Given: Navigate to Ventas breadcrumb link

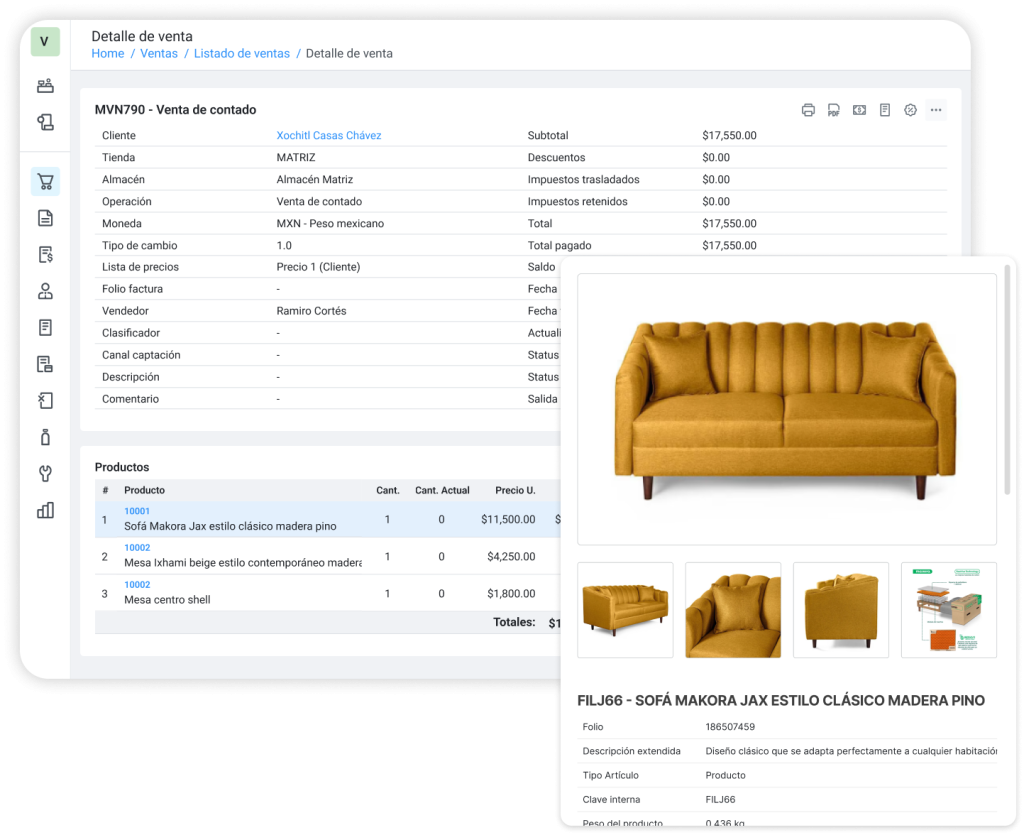Looking at the screenshot, I should tap(159, 54).
